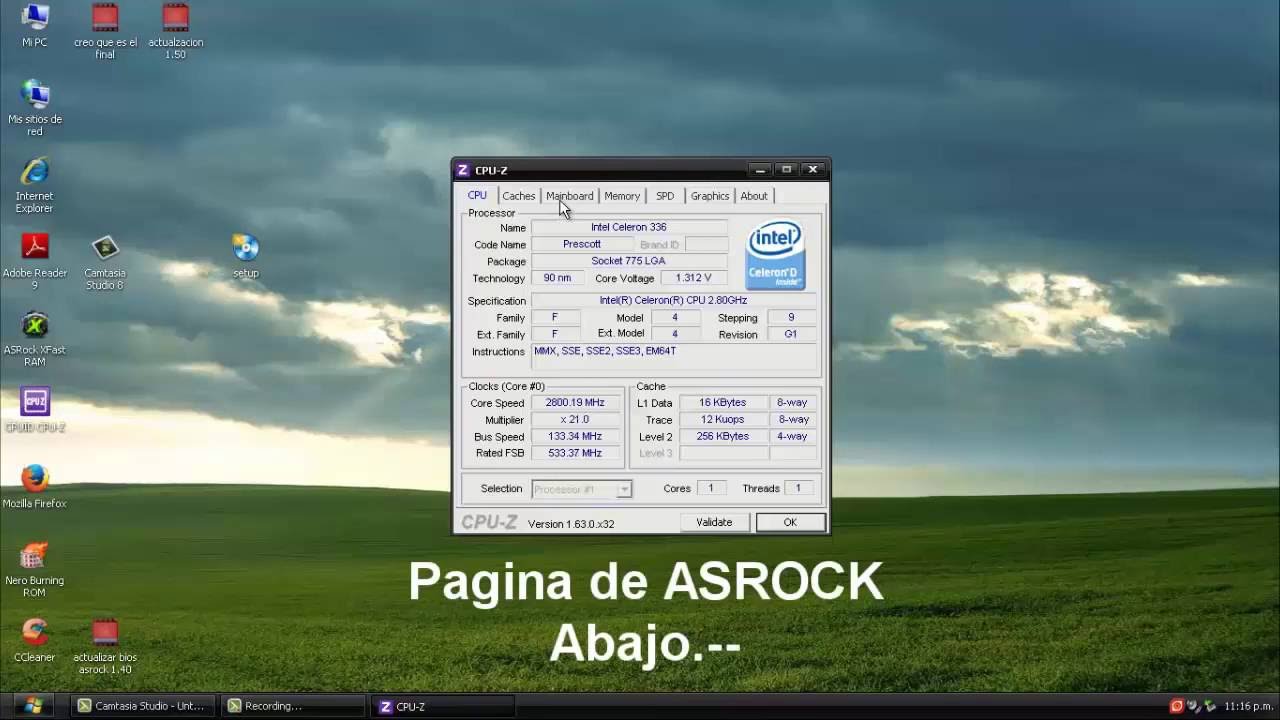Viewport: 1280px width, 720px height.
Task: Select the CPUID CPU-Z desktop shortcut
Action: 35,410
